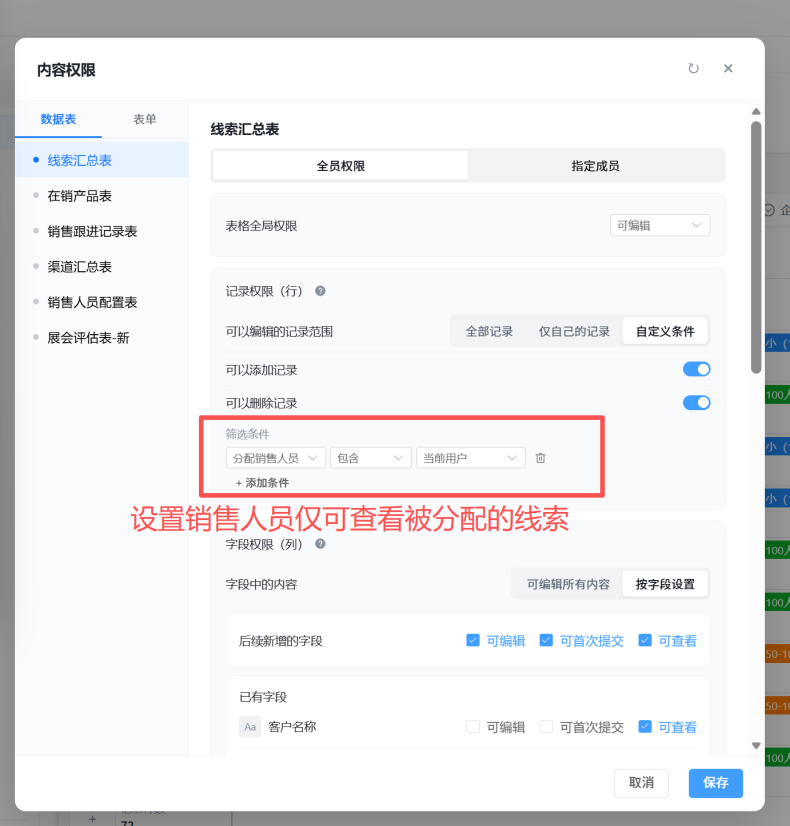Check 可编辑 for 客户名称 field
Screen dimensions: 790x826
tap(473, 726)
